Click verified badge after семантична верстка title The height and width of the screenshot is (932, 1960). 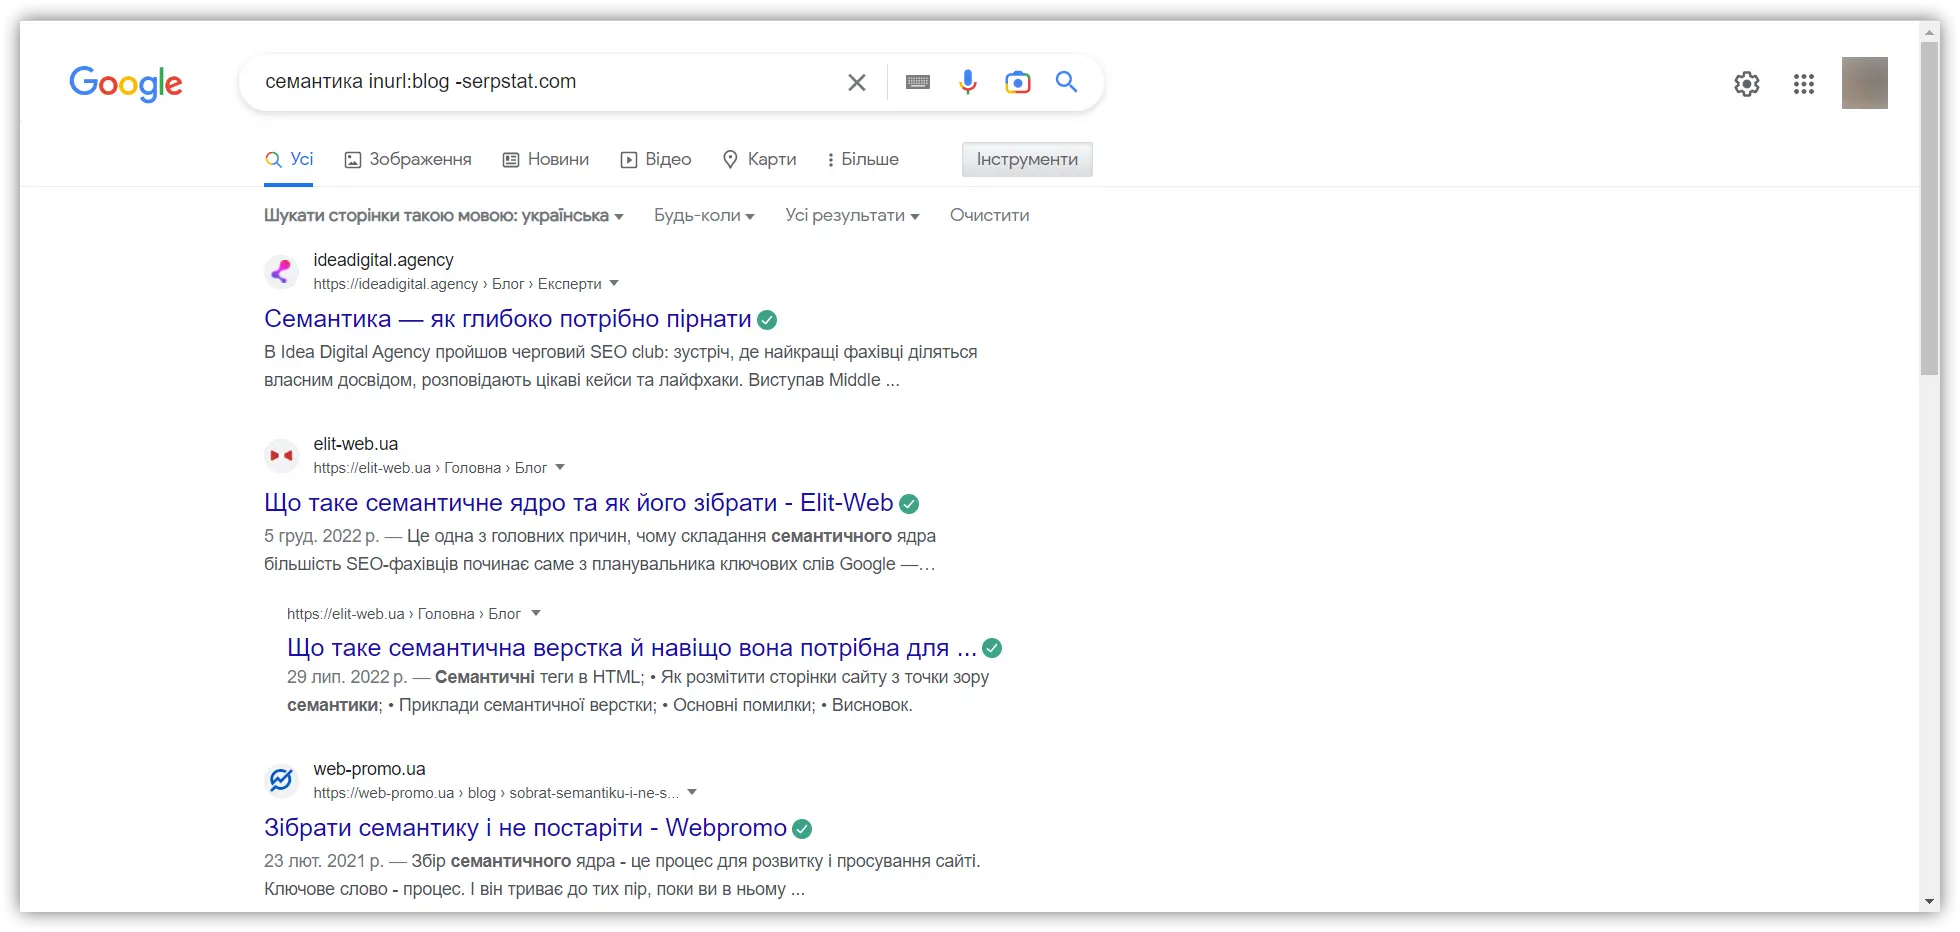tap(992, 648)
